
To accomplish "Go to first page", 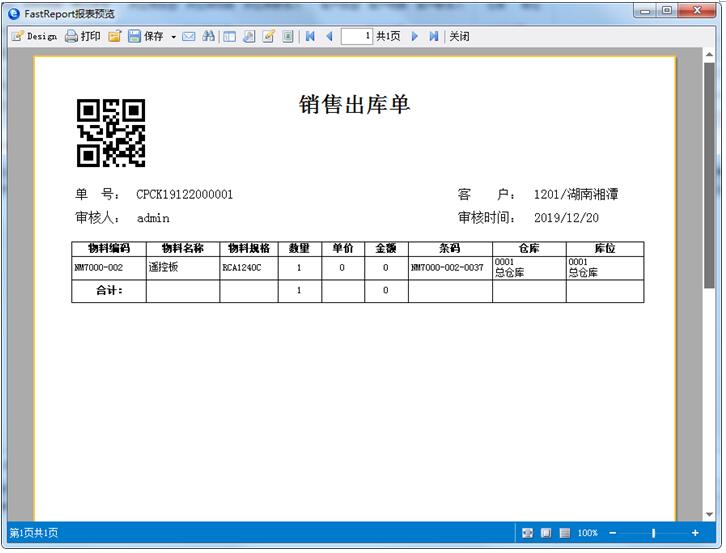I will pyautogui.click(x=310, y=36).
